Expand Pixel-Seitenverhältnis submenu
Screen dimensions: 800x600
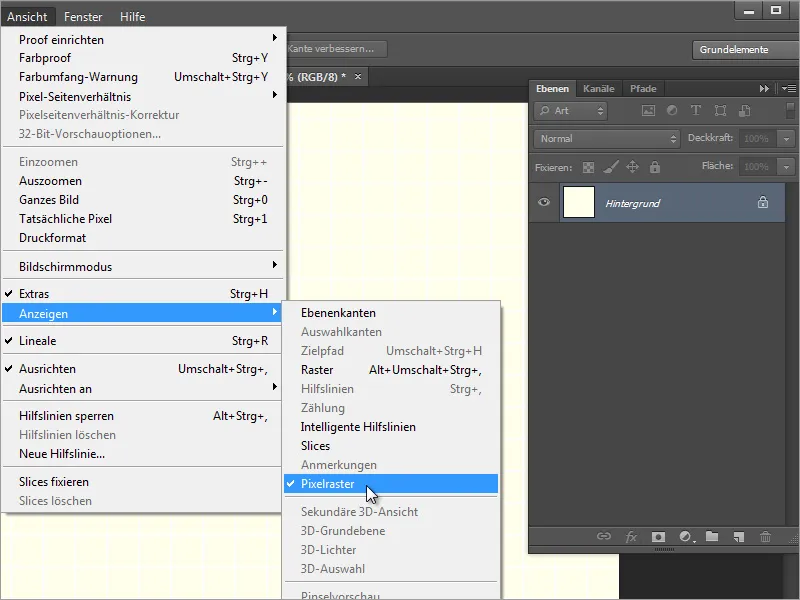(x=143, y=96)
